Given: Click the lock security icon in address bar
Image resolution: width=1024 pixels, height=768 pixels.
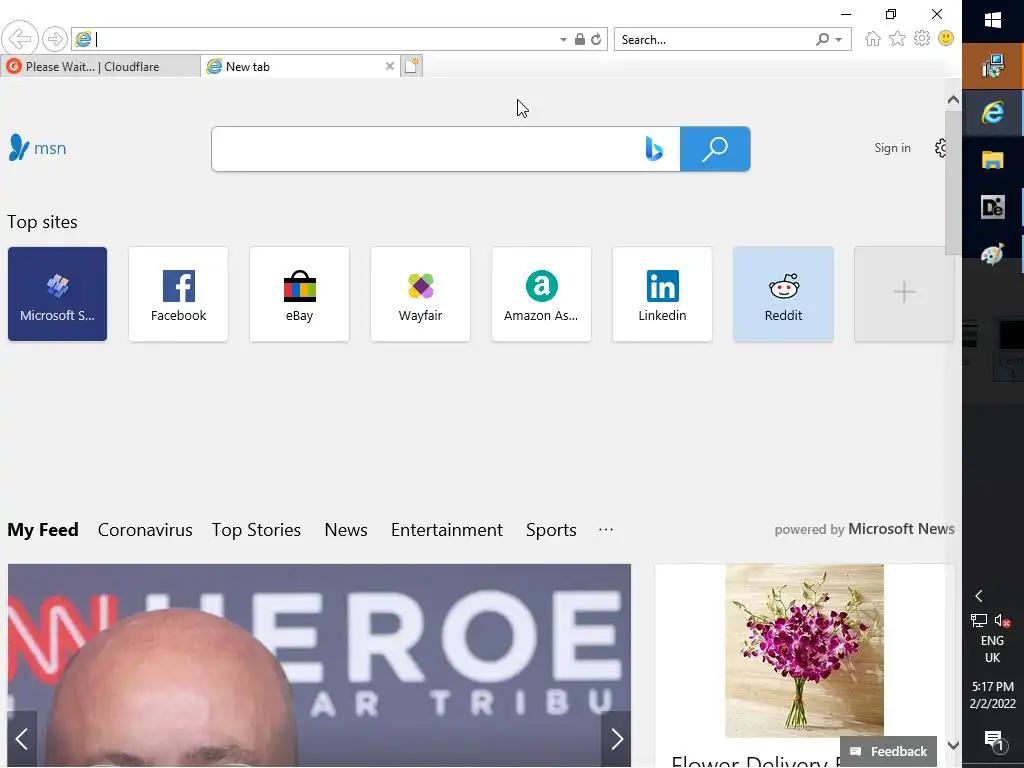Looking at the screenshot, I should [579, 39].
